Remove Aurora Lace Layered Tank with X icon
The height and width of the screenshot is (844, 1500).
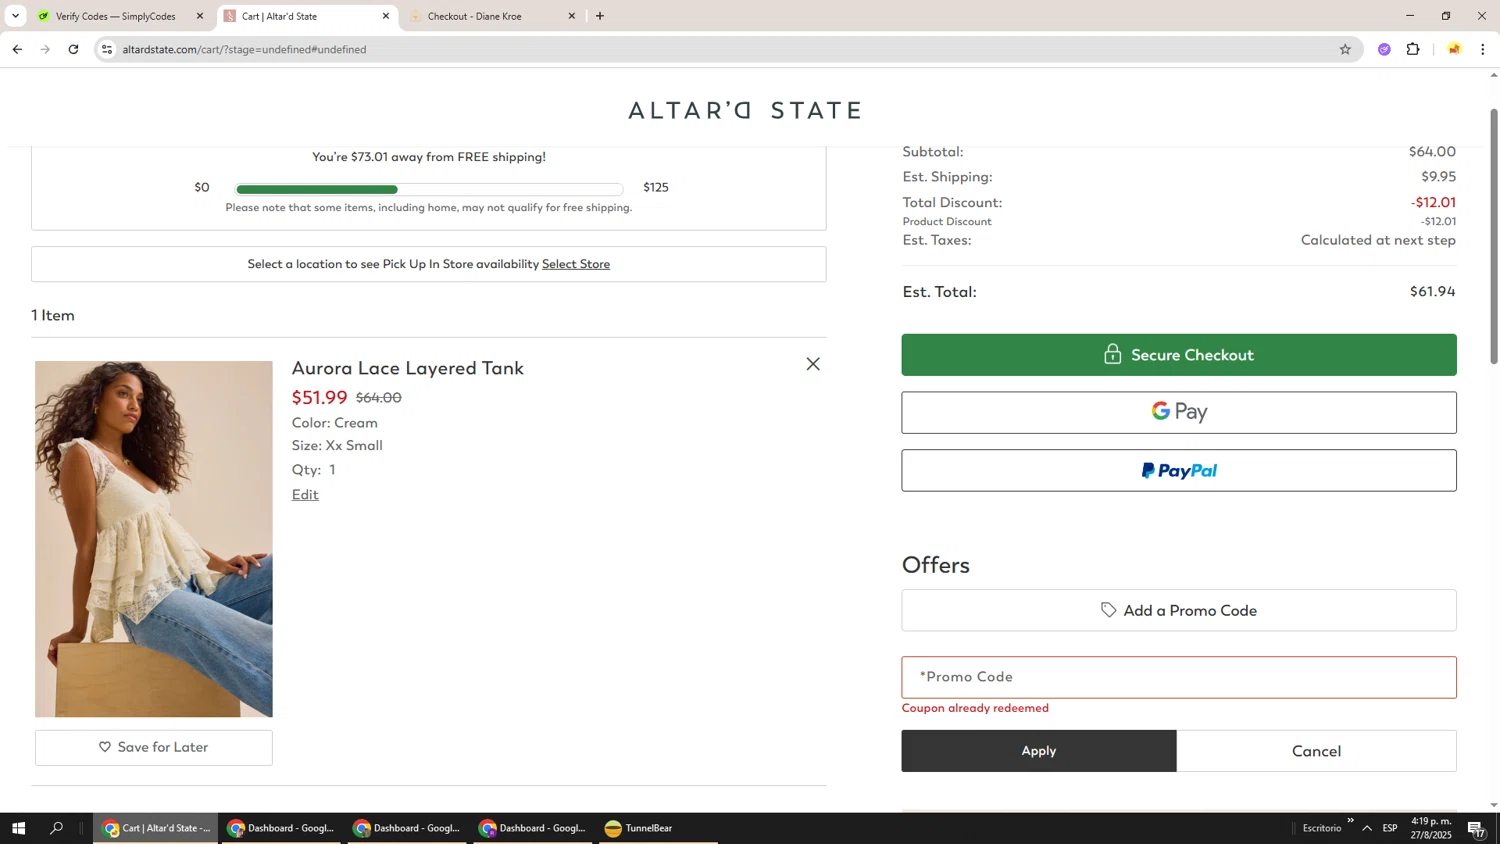click(x=813, y=364)
